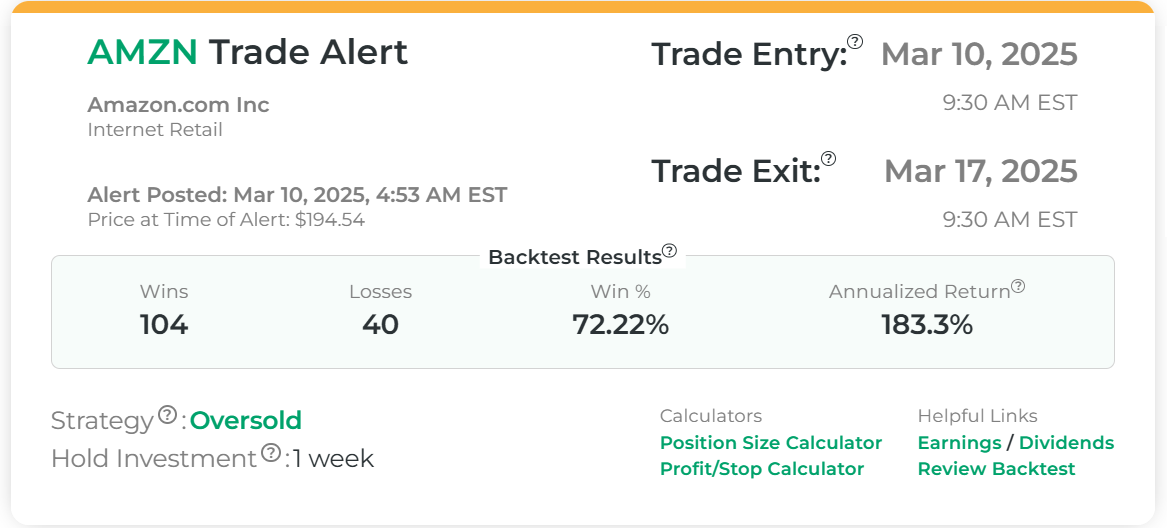
Task: Click Annualized Return question mark icon
Action: pos(1018,287)
